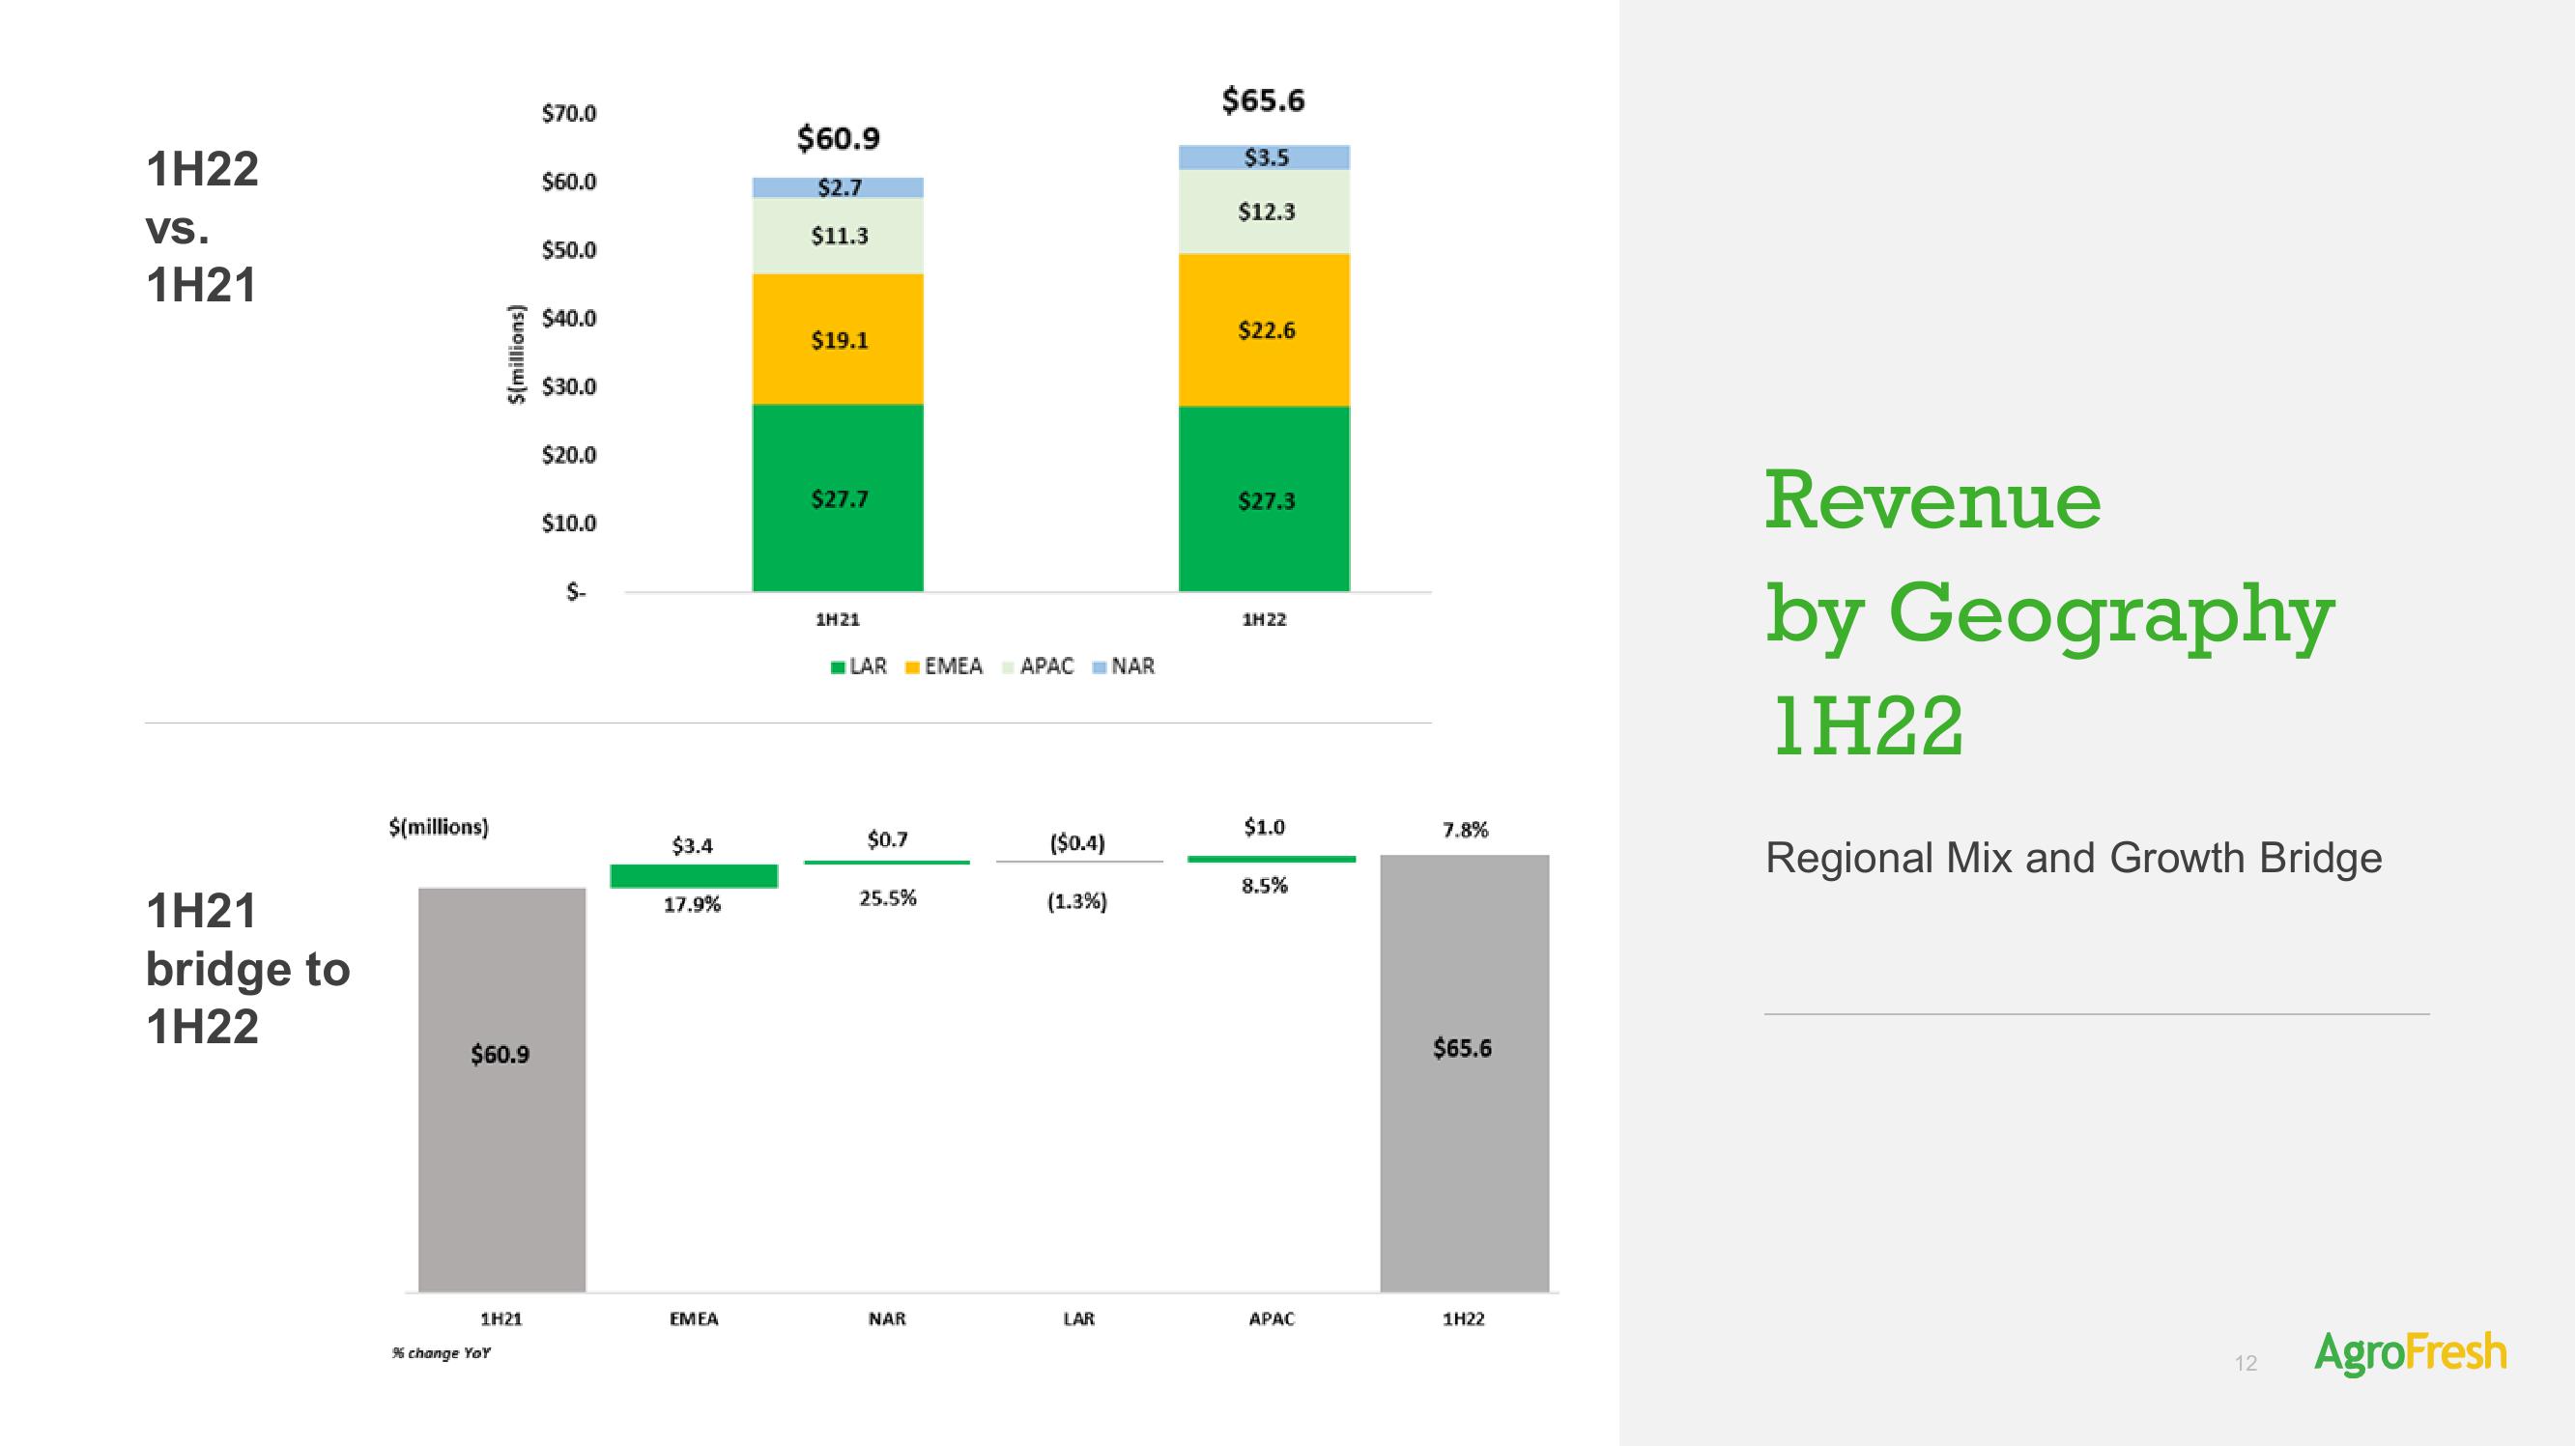Click the green EMEA bridge bar
This screenshot has height=1446, width=2576.
click(x=694, y=876)
